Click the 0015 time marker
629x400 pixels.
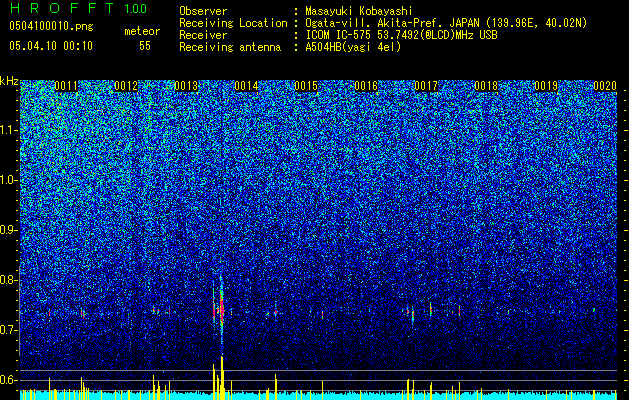pos(306,86)
